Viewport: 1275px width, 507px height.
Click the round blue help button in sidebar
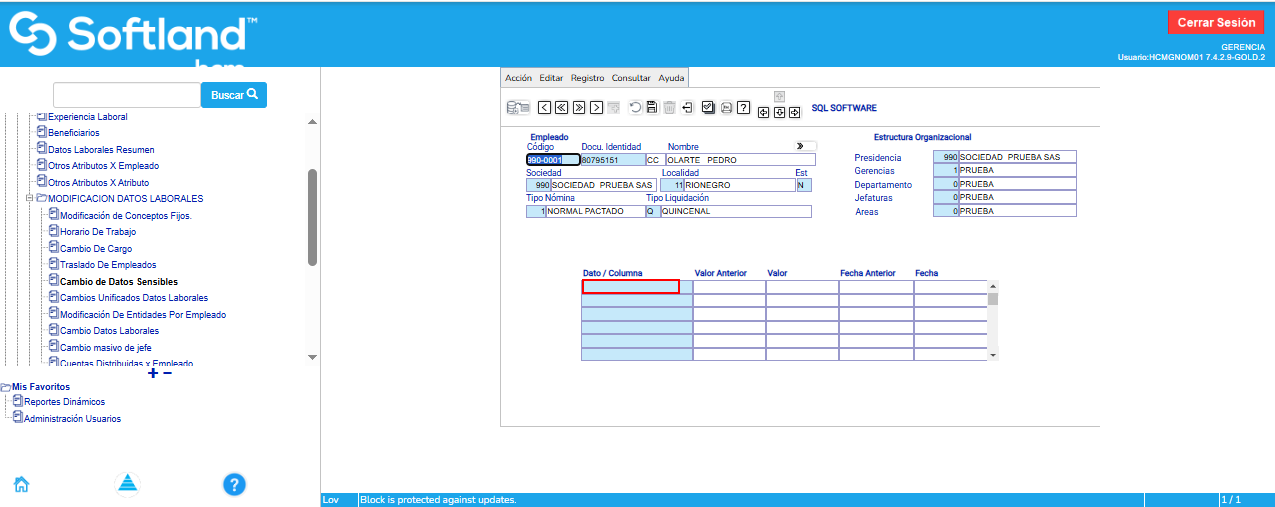pos(234,485)
